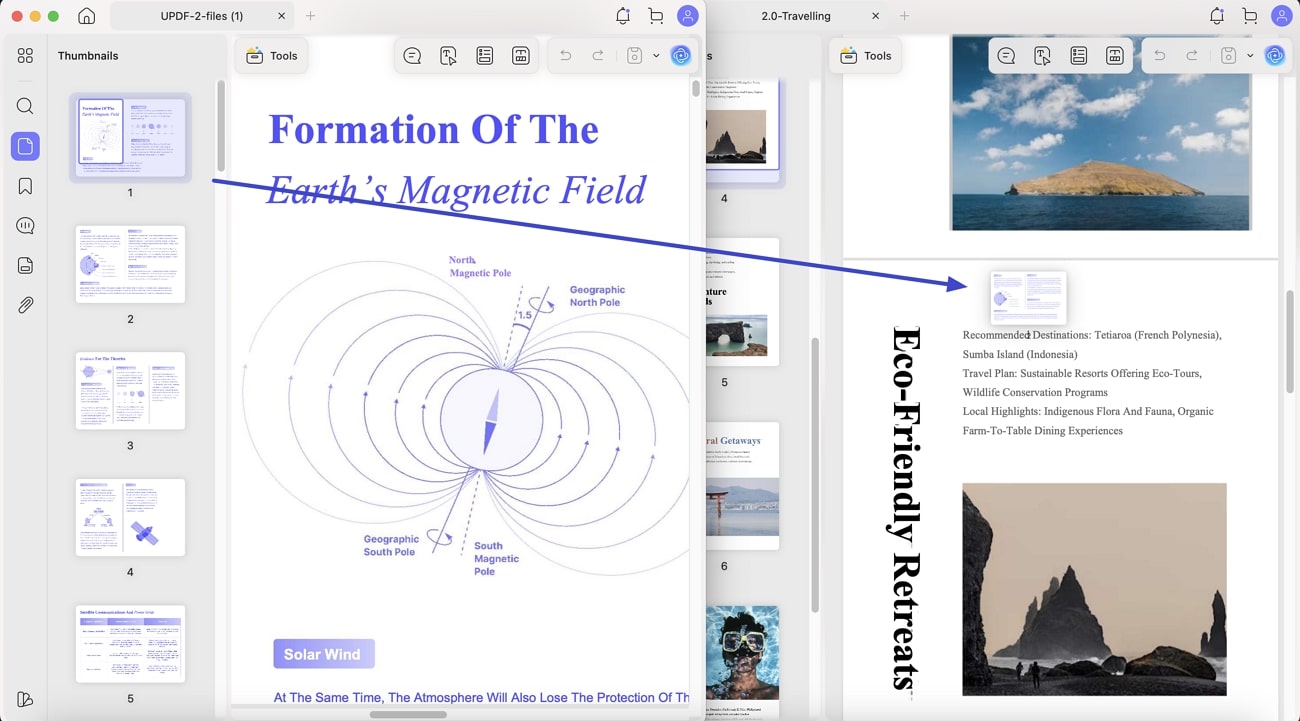Expand save options arrow in the UPDF-2-files window
This screenshot has height=721, width=1300.
click(x=656, y=56)
